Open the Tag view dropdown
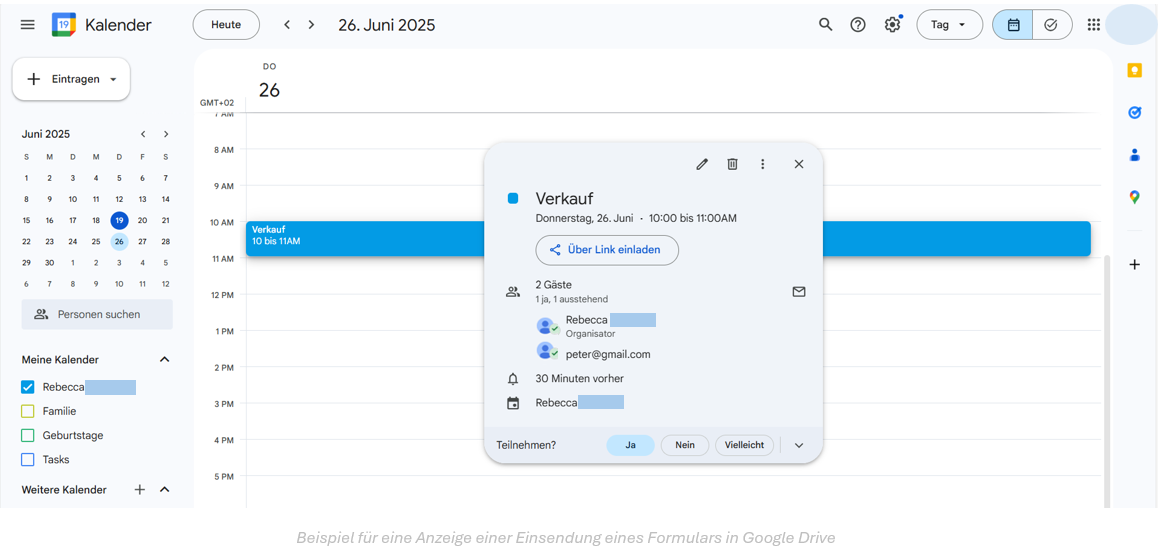This screenshot has height=555, width=1158. point(949,25)
